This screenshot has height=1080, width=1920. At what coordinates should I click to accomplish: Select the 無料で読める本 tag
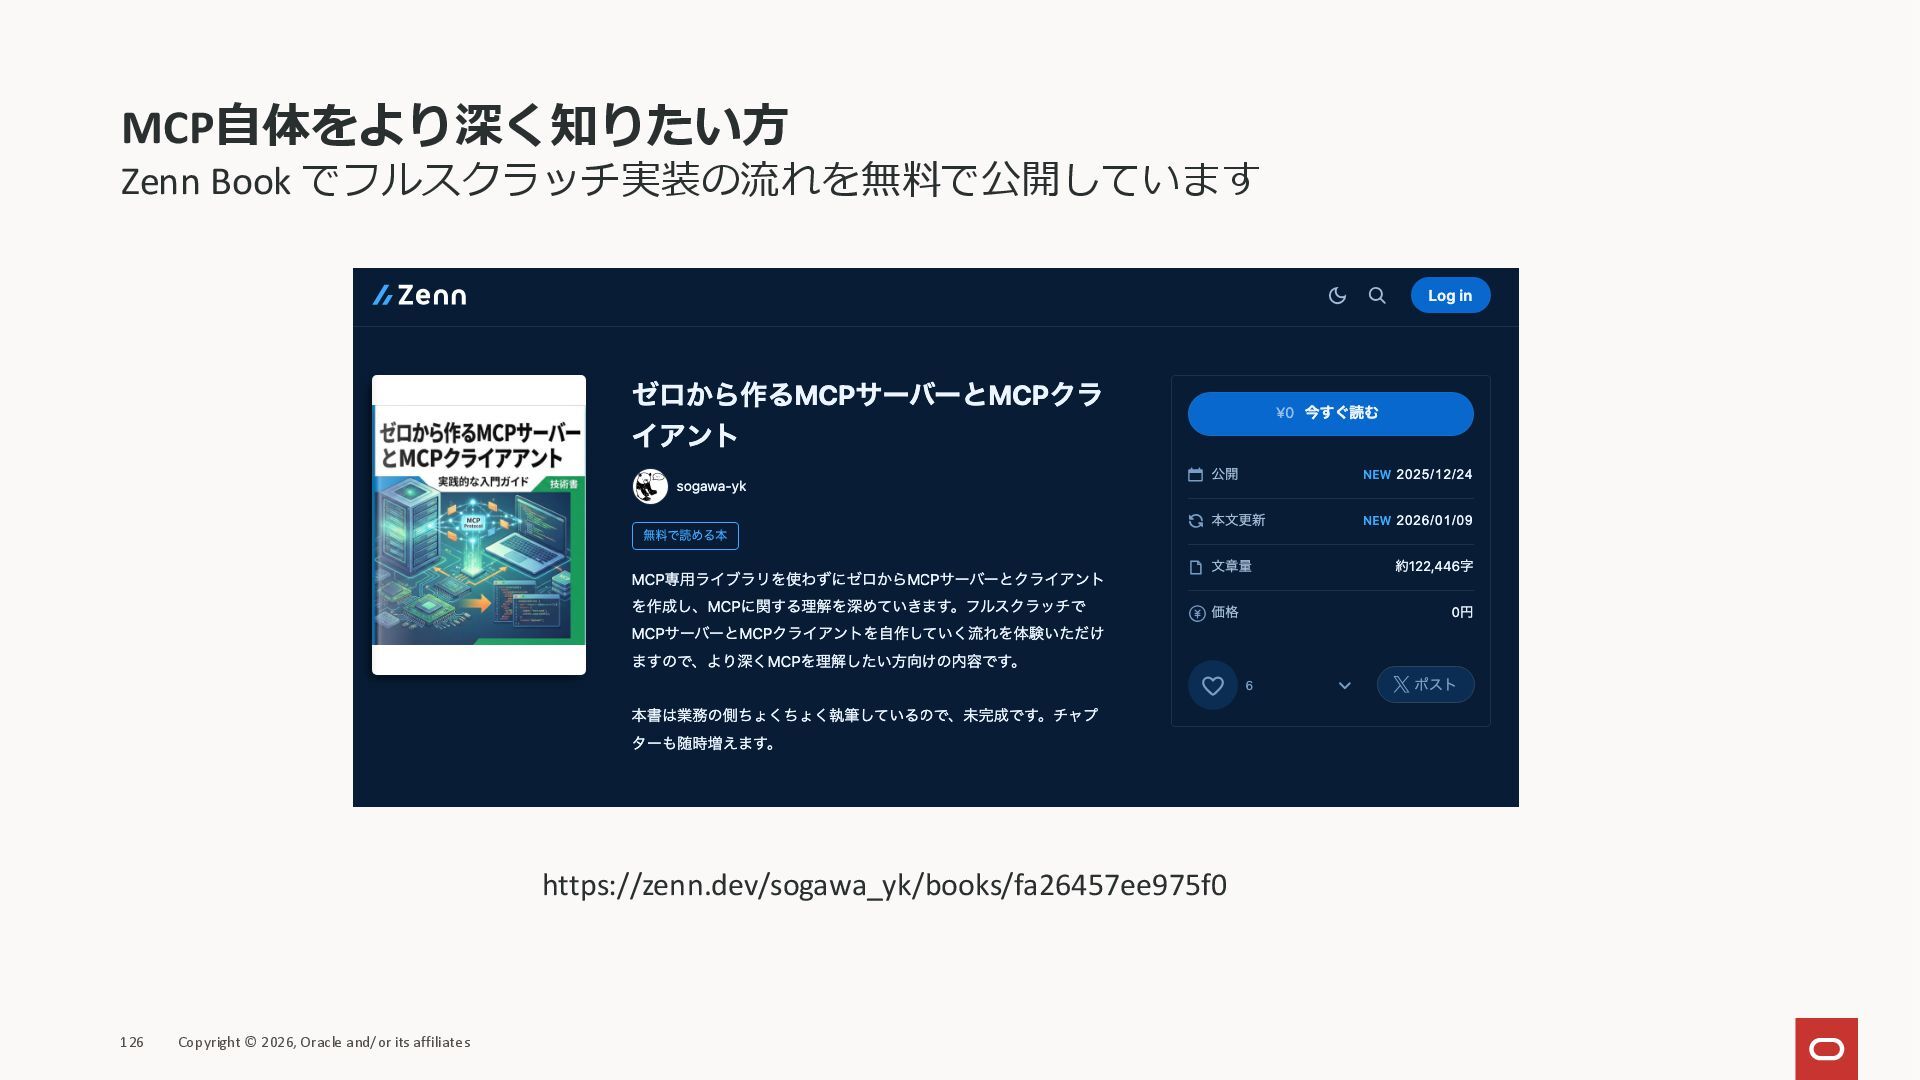(685, 536)
